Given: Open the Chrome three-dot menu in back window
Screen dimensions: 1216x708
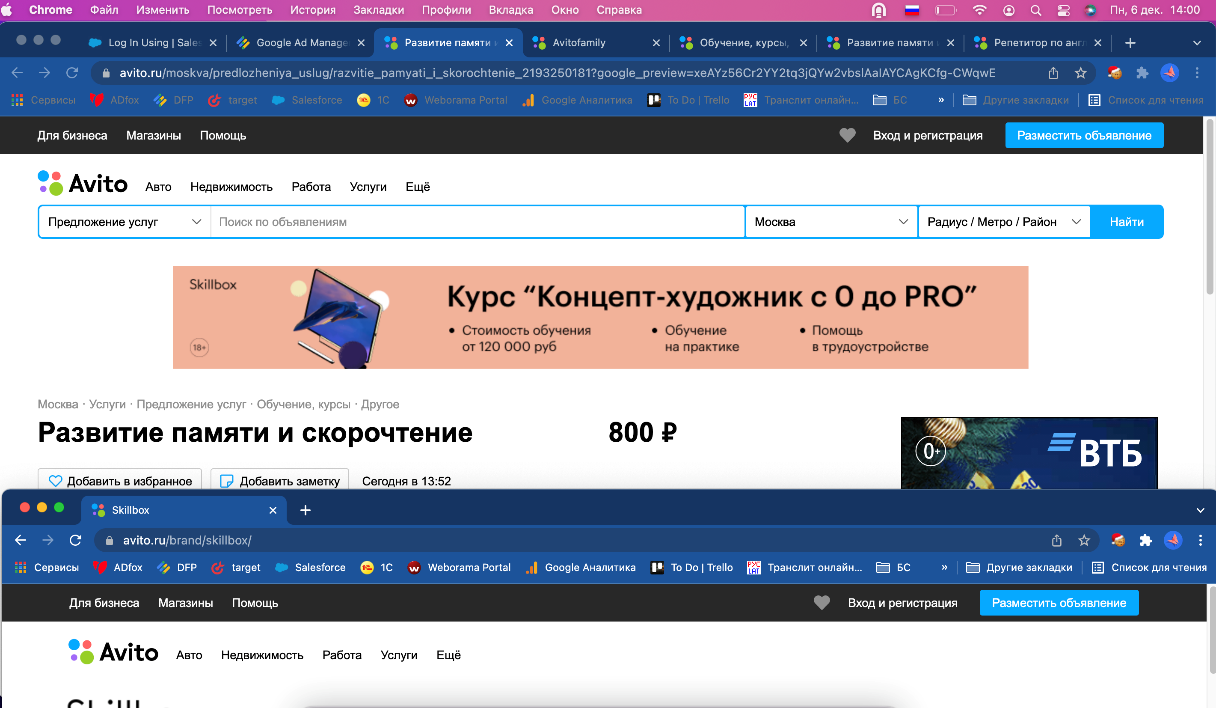Looking at the screenshot, I should 1198,73.
